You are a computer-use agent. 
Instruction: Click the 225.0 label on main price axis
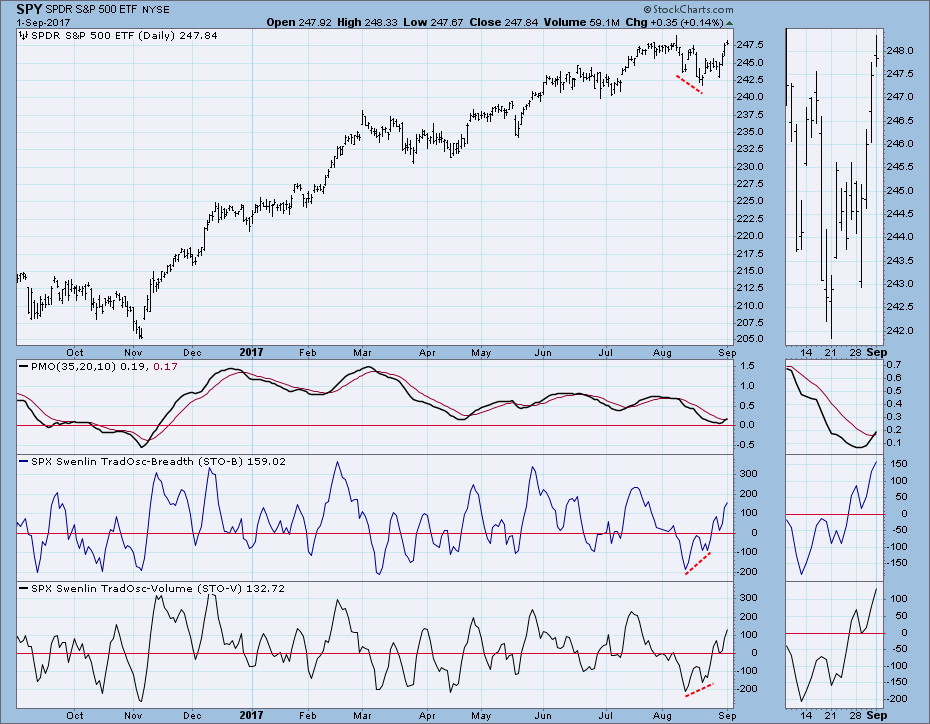click(750, 201)
